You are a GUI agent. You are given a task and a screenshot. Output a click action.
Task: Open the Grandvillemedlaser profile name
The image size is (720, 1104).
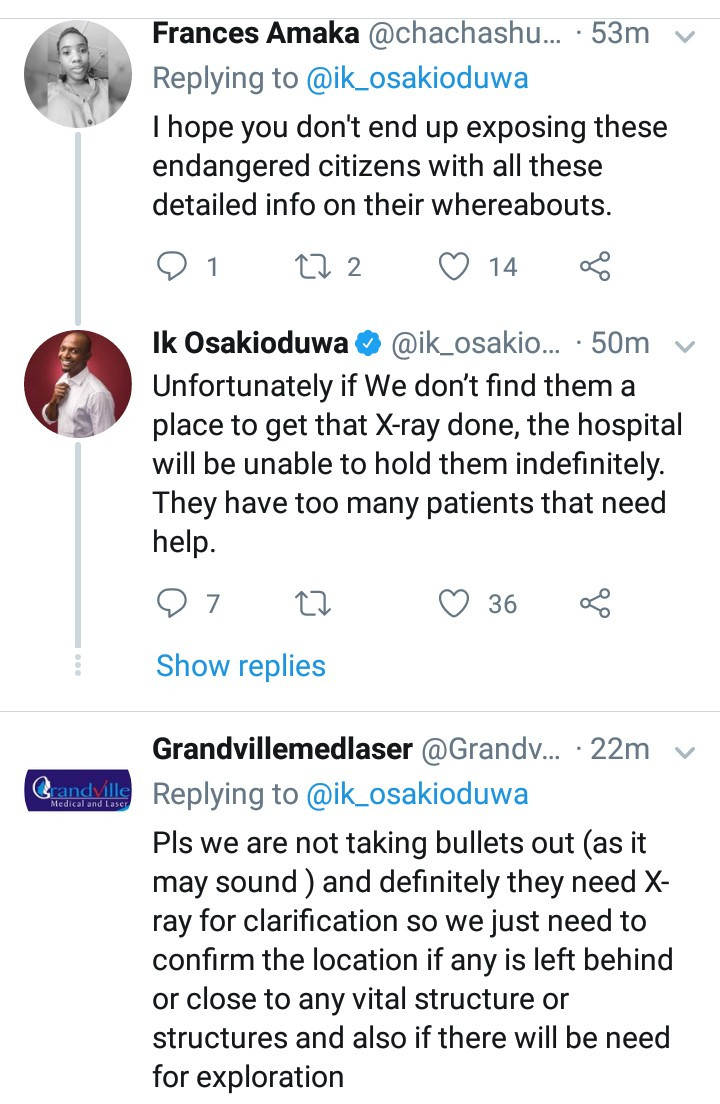click(281, 749)
